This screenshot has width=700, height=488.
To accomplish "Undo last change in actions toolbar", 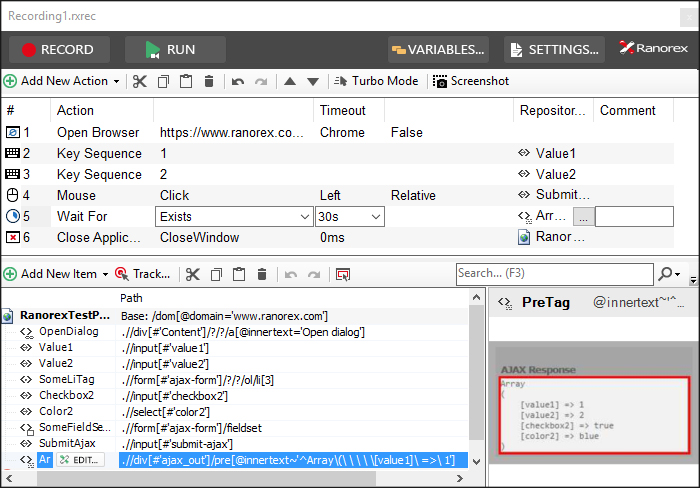I will tap(238, 81).
